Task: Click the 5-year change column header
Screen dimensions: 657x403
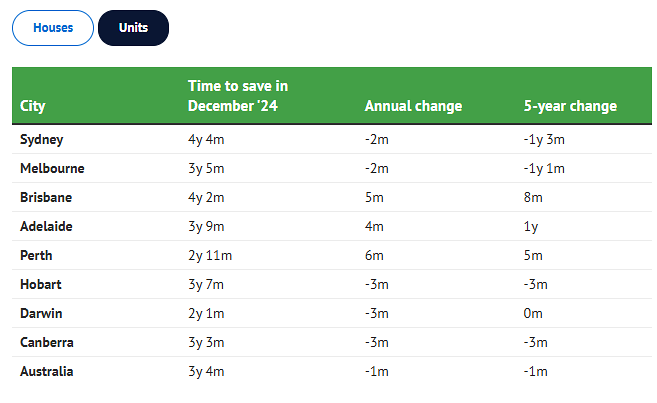Action: [570, 106]
